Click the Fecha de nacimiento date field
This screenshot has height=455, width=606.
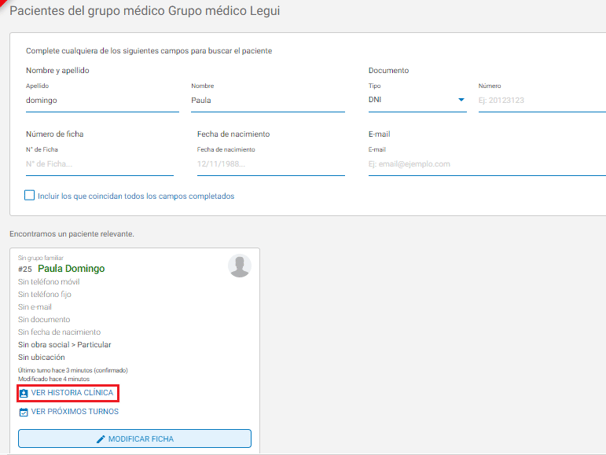(x=270, y=164)
